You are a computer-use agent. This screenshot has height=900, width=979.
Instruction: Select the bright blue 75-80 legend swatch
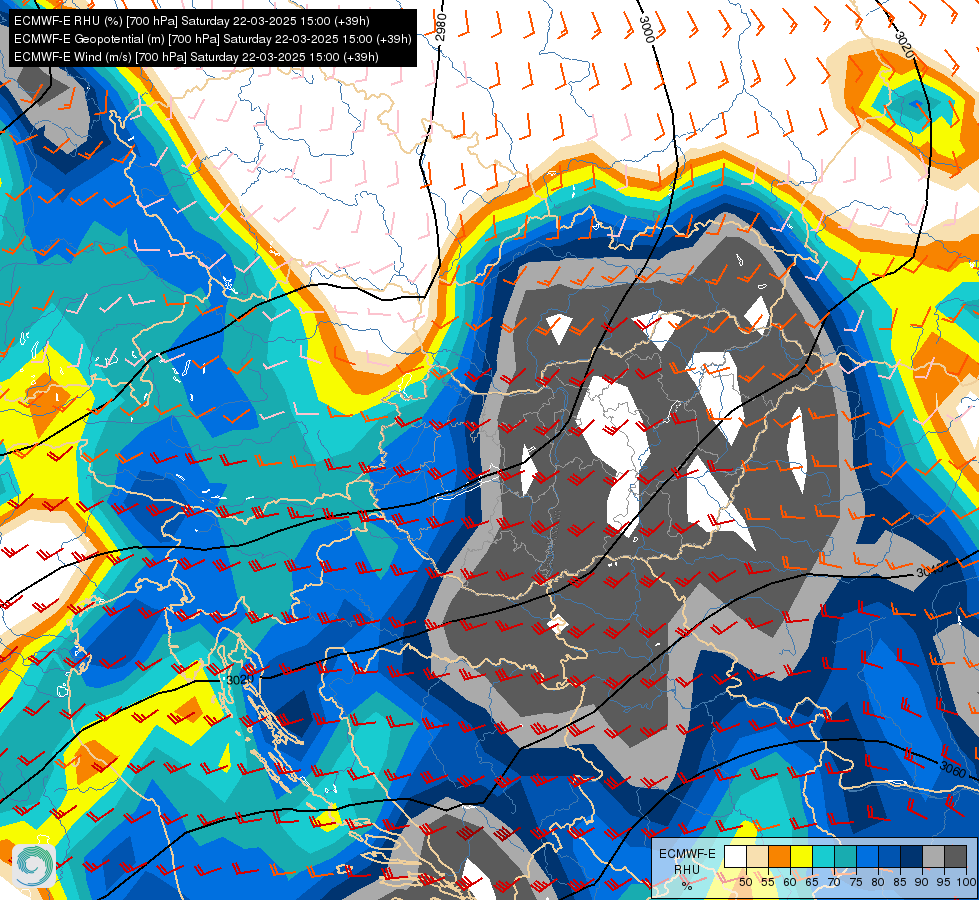[x=867, y=856]
